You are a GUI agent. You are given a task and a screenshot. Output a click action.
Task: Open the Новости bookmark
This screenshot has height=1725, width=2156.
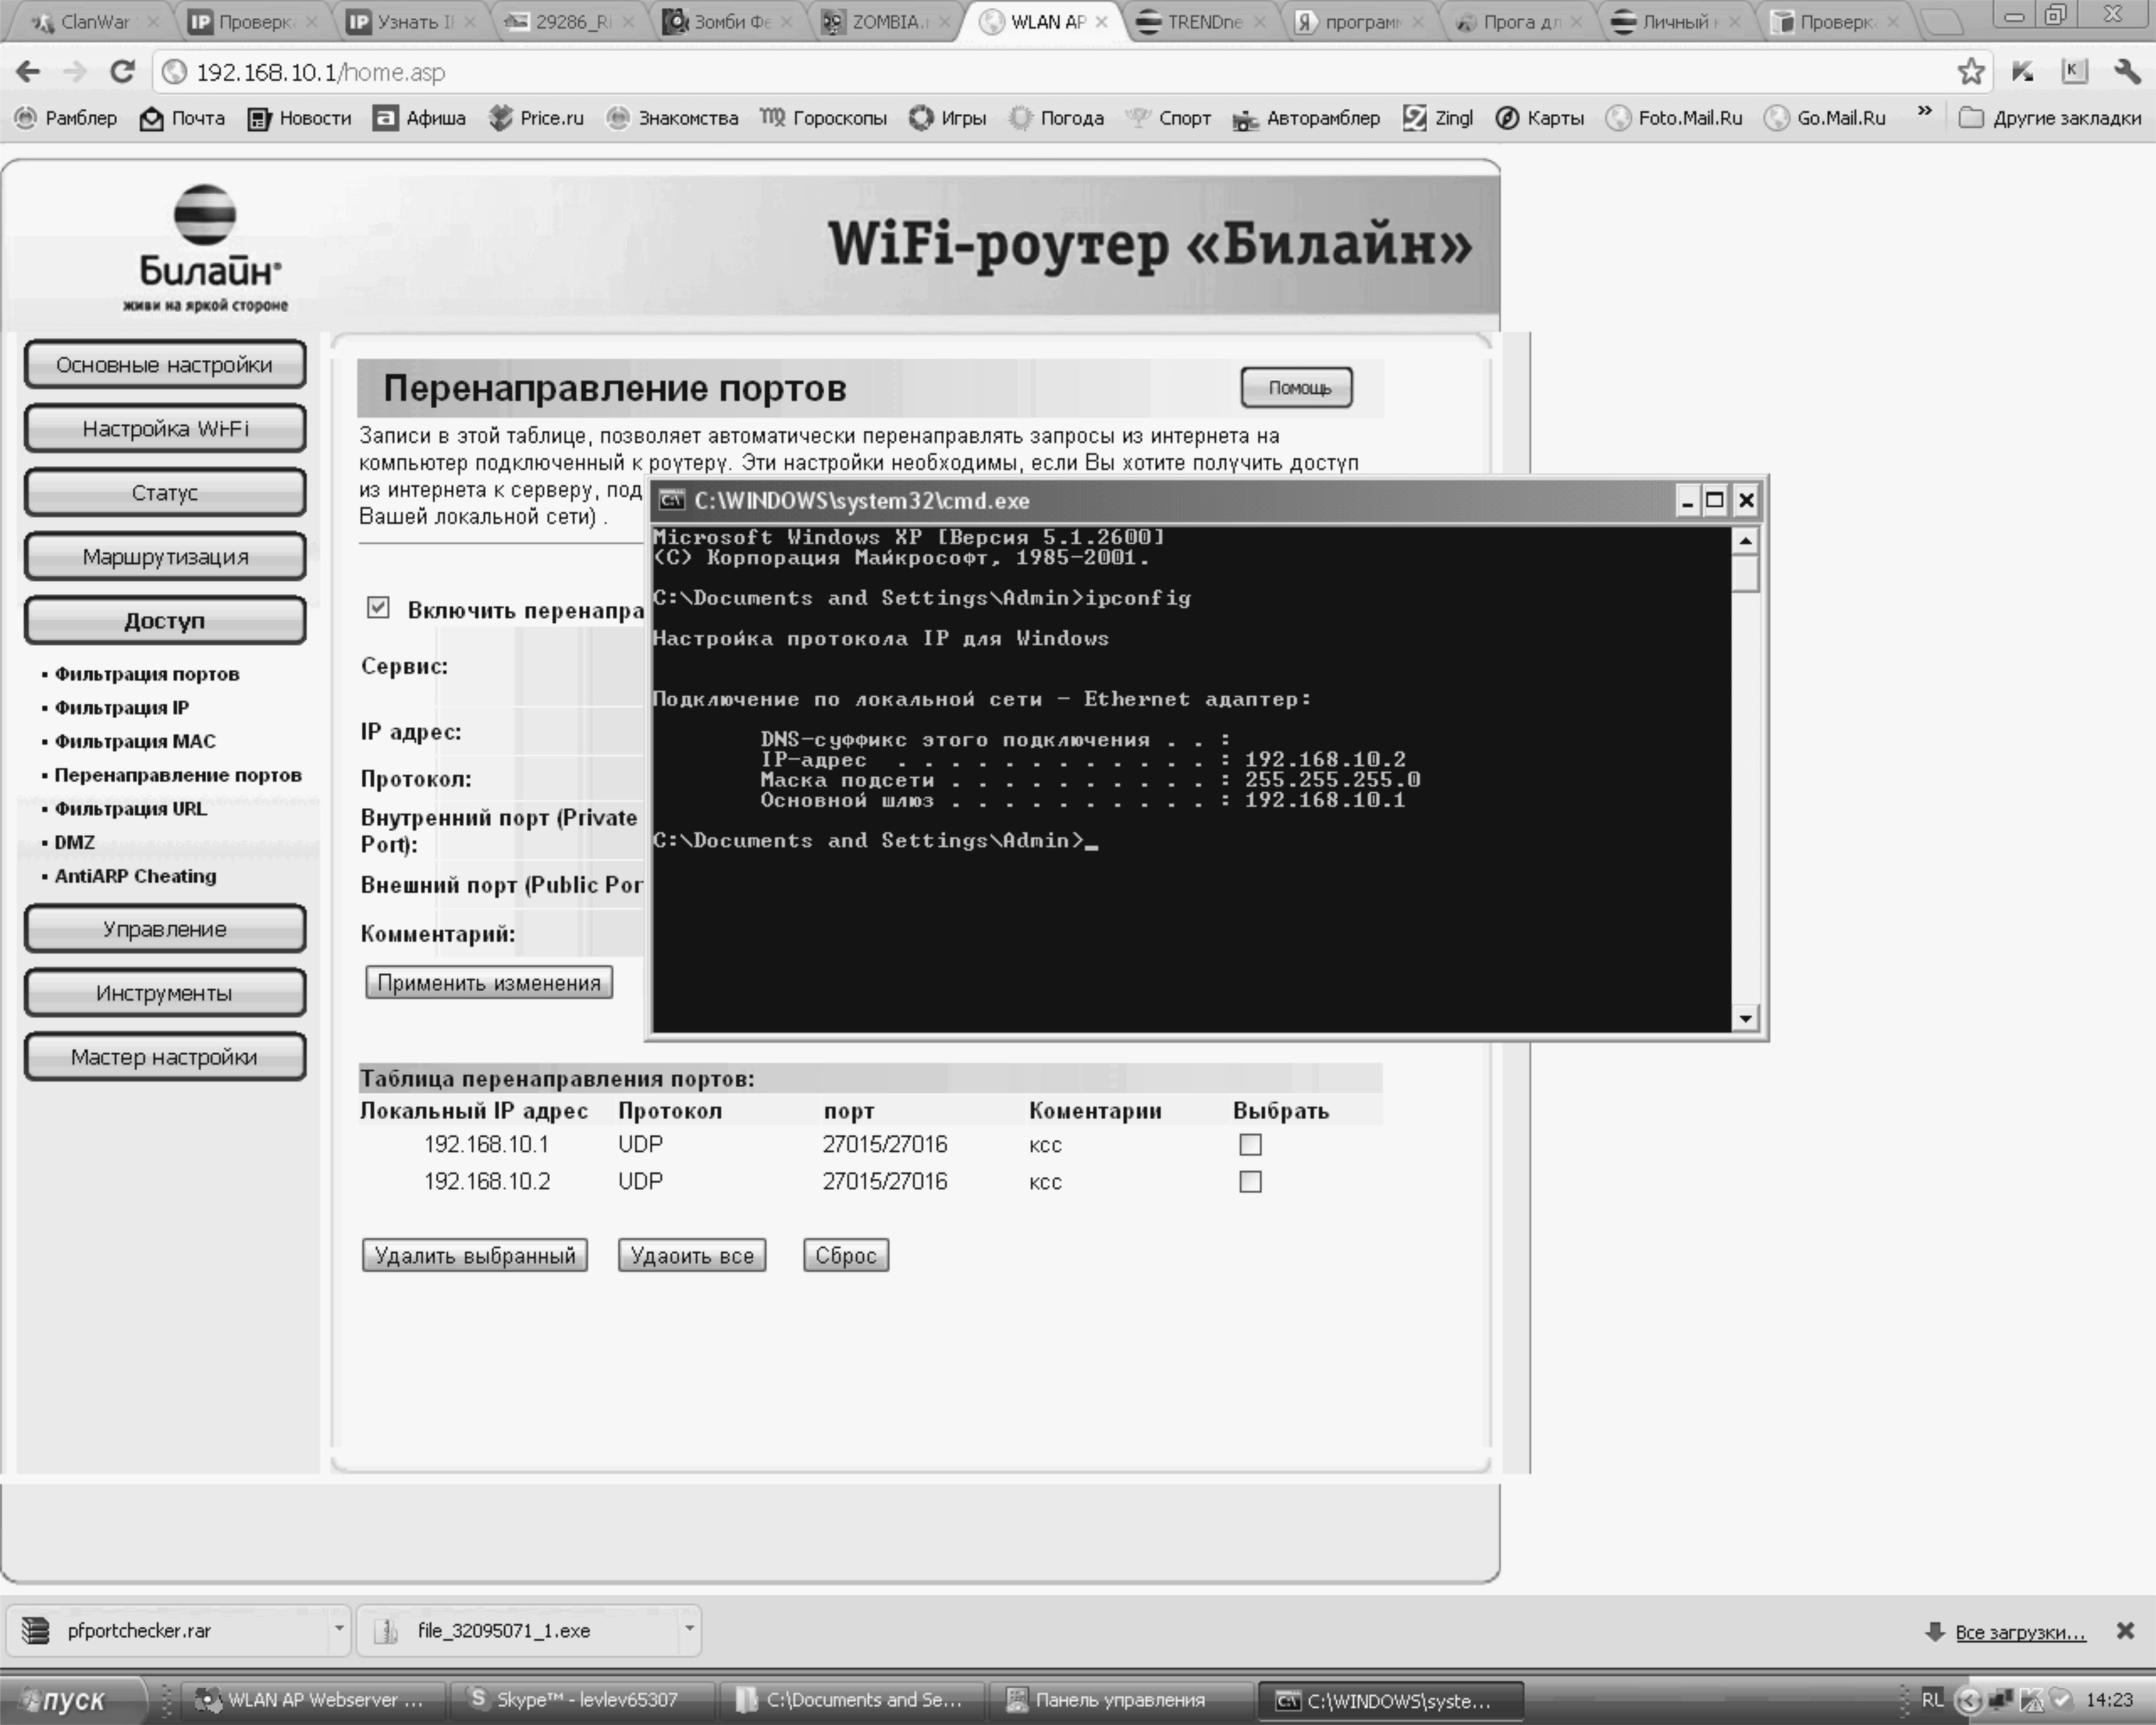tap(299, 118)
